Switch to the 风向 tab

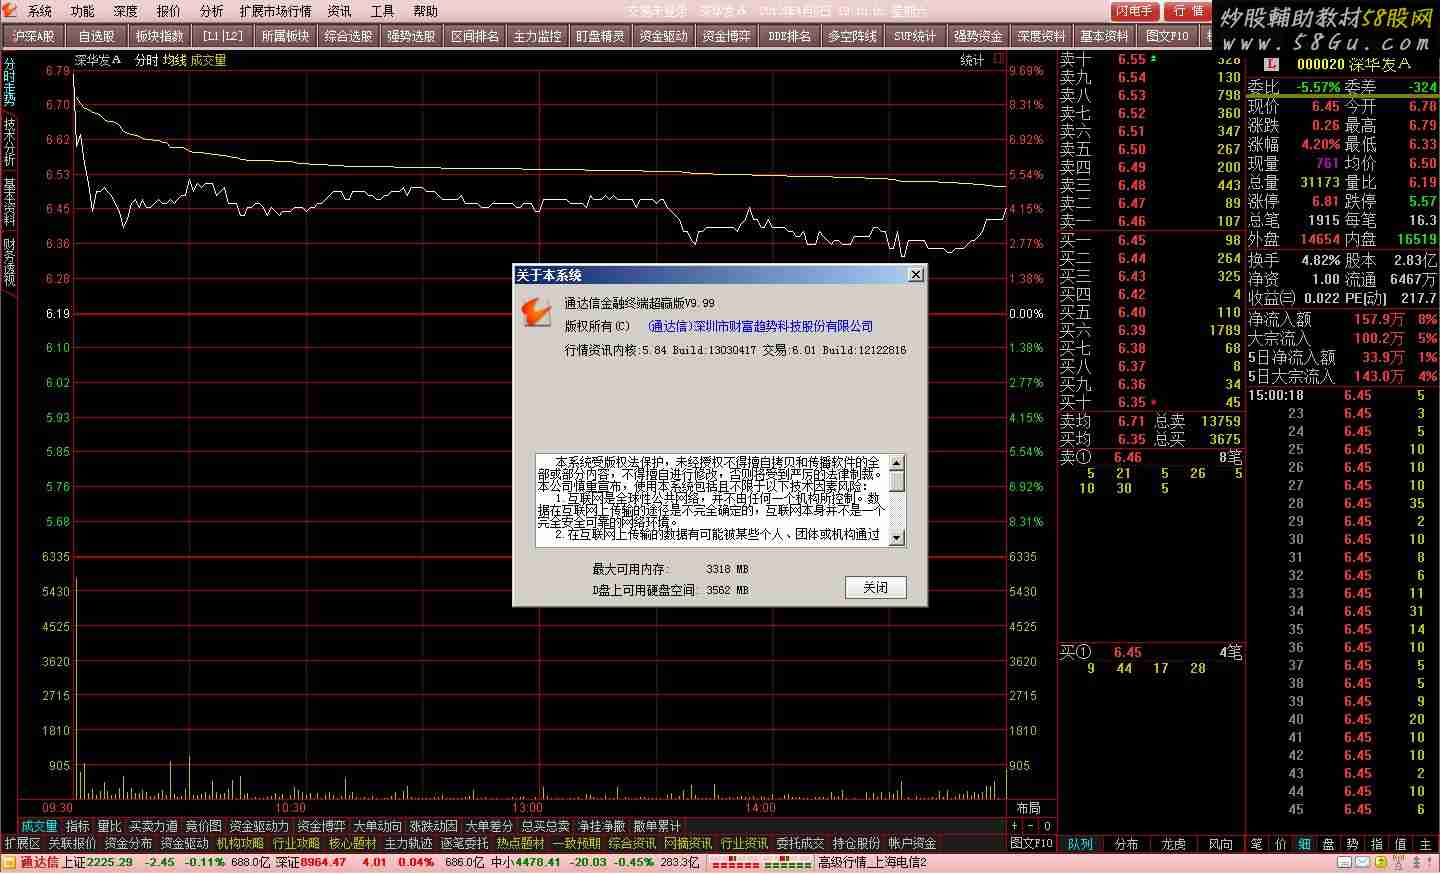coord(1221,844)
